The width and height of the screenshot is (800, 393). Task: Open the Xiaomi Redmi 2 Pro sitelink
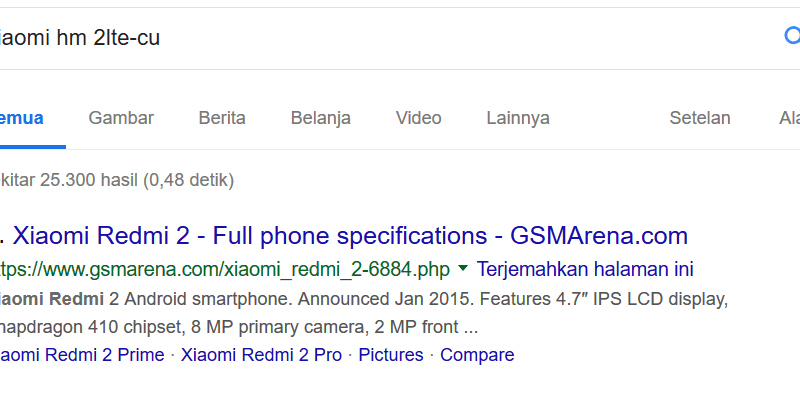[x=261, y=355]
